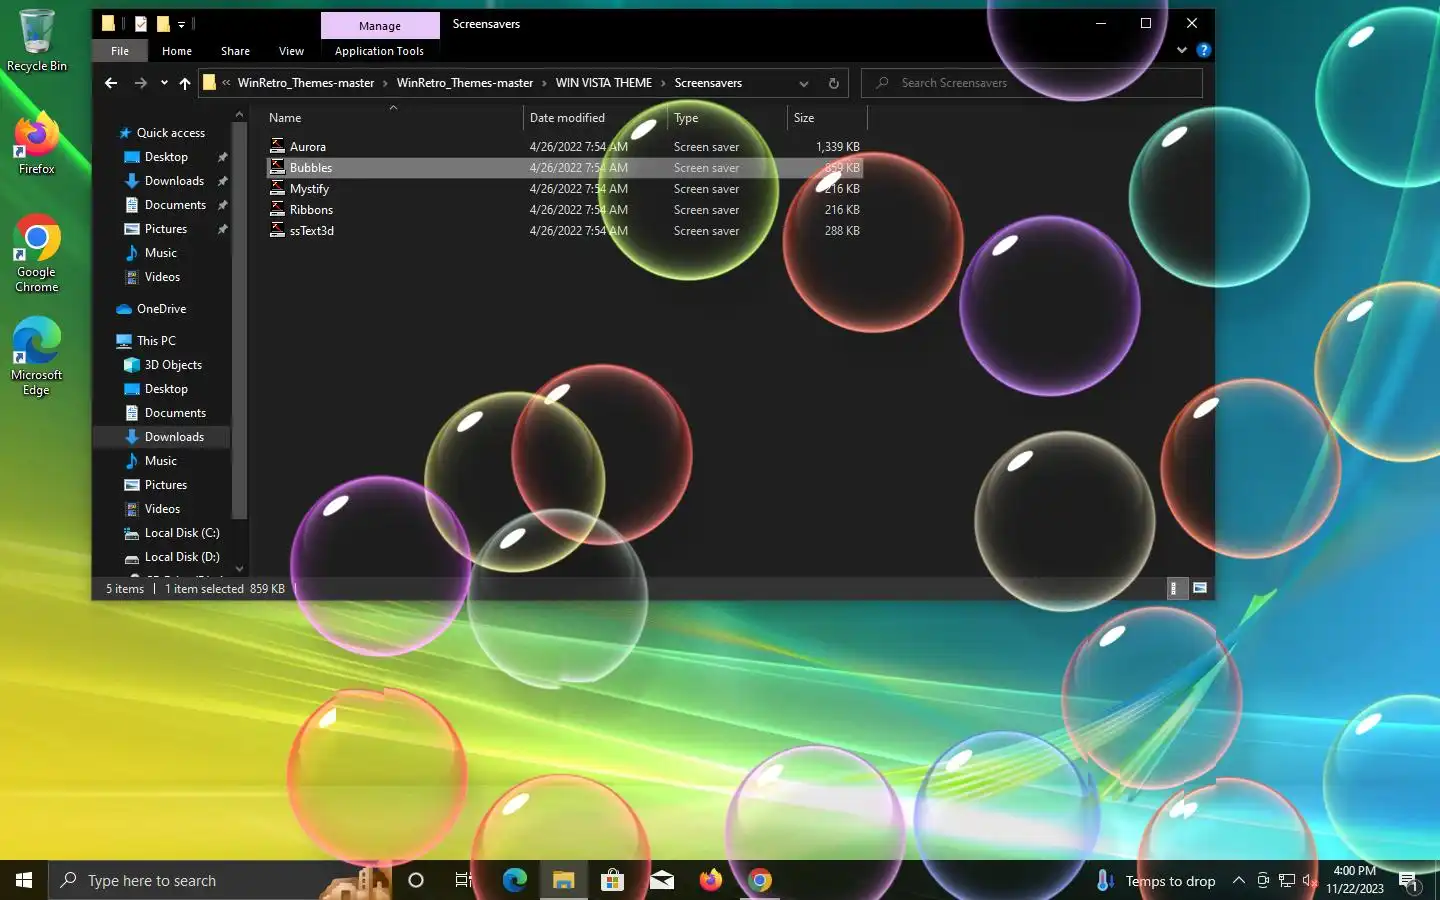Image resolution: width=1440 pixels, height=900 pixels.
Task: Open Cortana from the taskbar
Action: pyautogui.click(x=416, y=880)
